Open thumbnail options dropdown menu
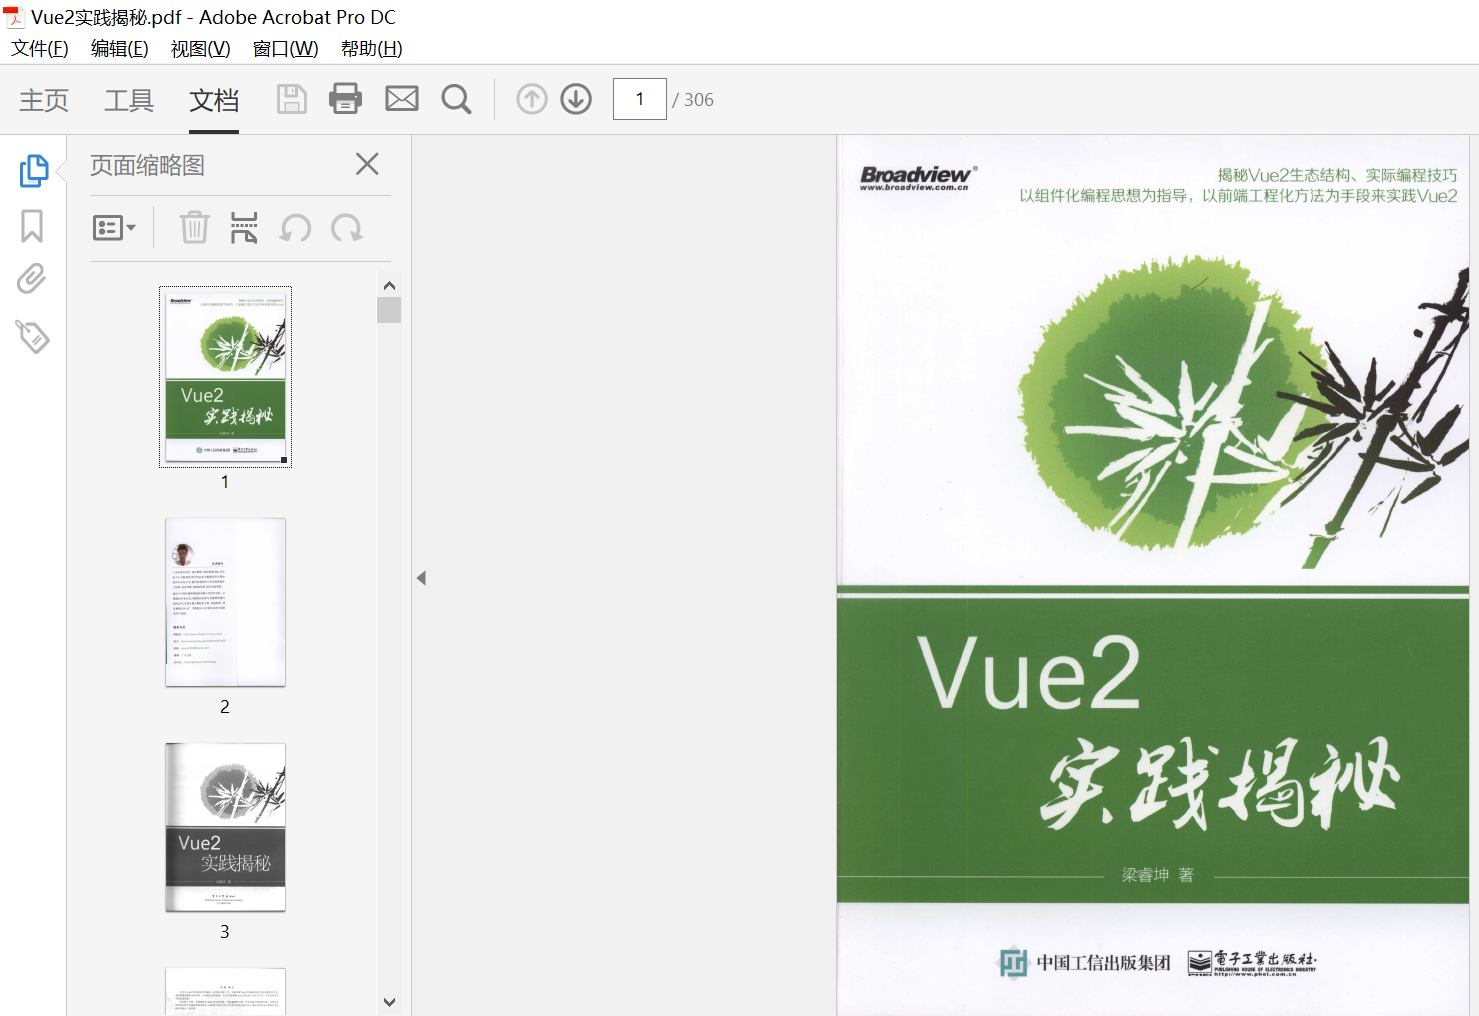 (114, 228)
